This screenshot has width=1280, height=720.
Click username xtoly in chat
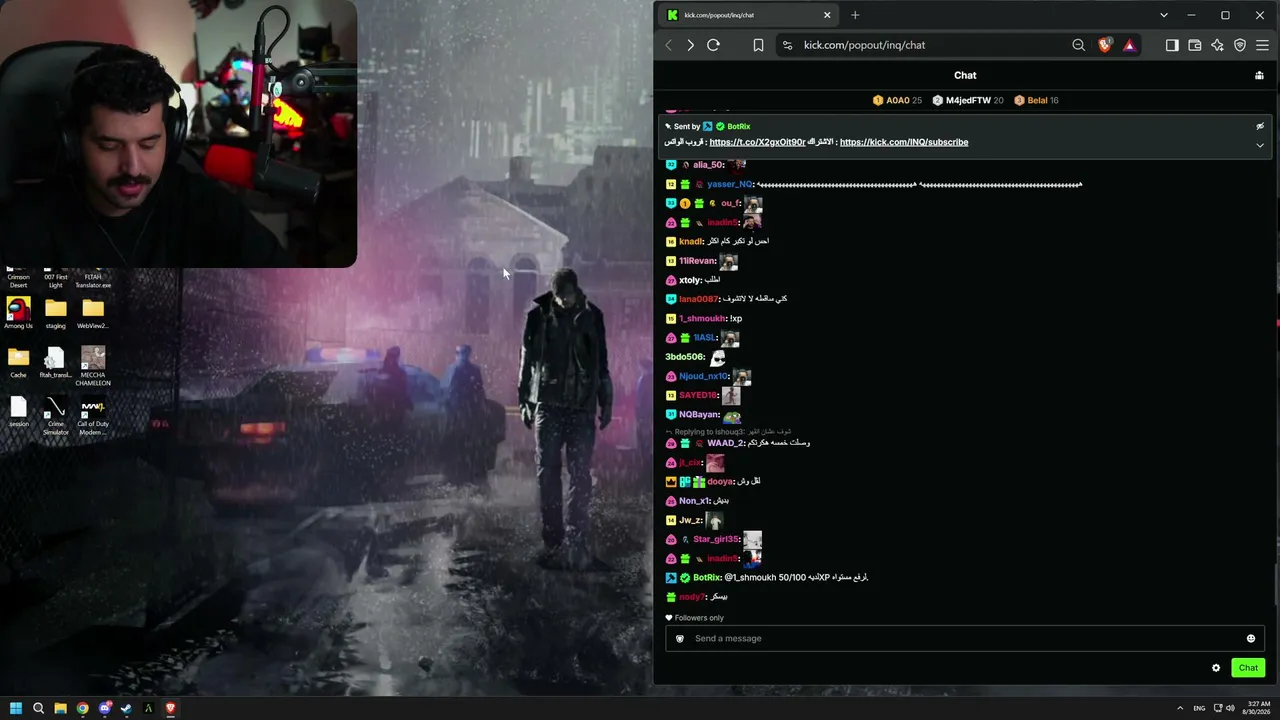(x=690, y=280)
